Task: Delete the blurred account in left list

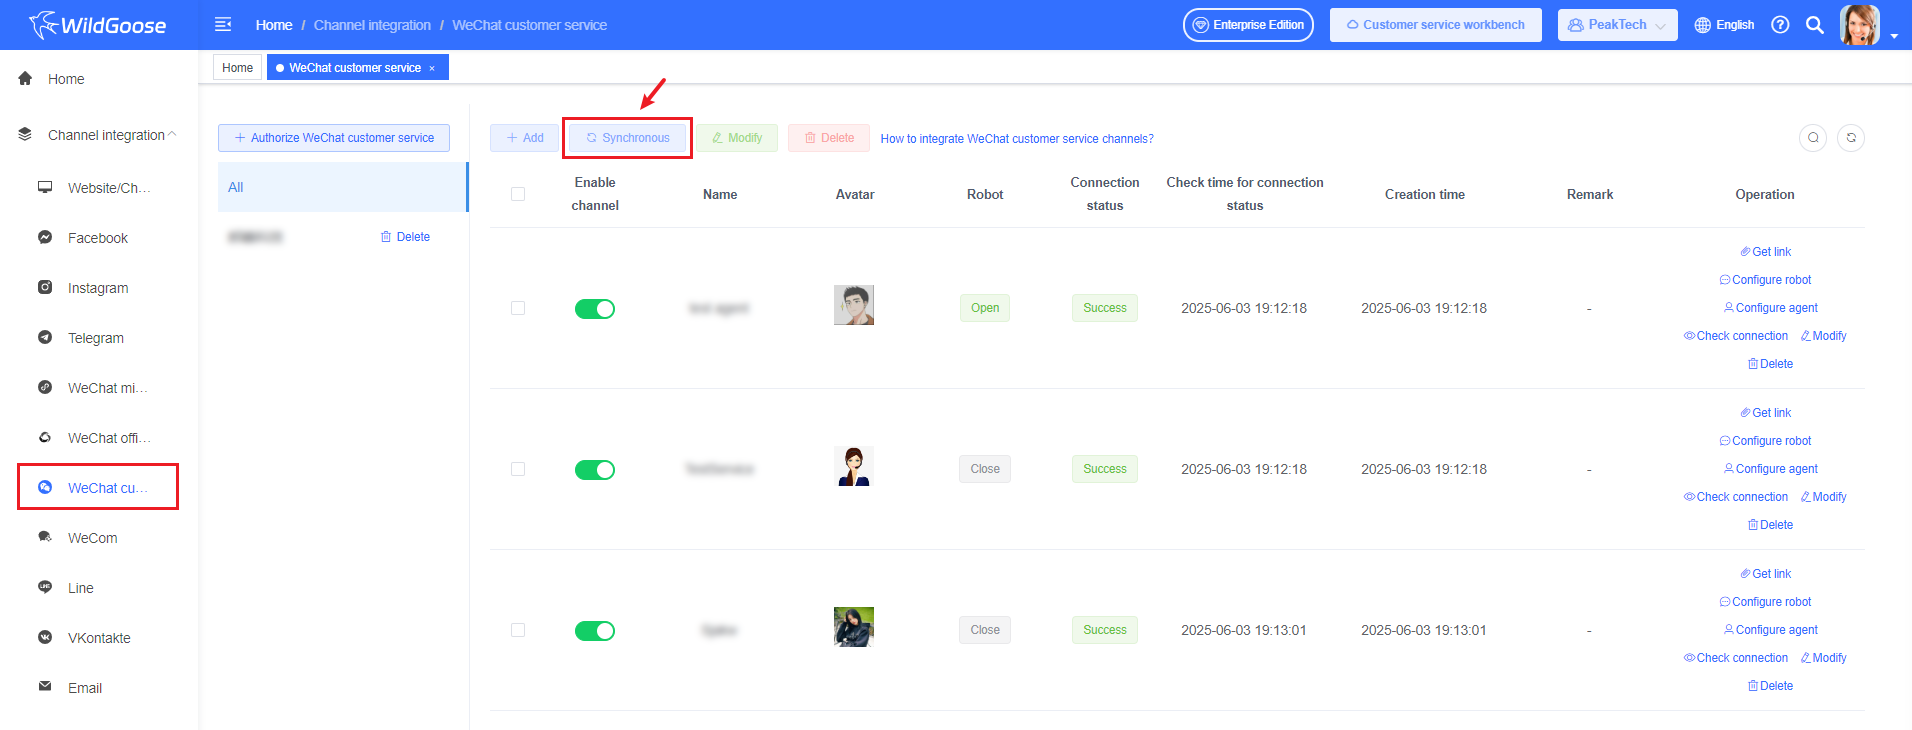Action: 405,237
